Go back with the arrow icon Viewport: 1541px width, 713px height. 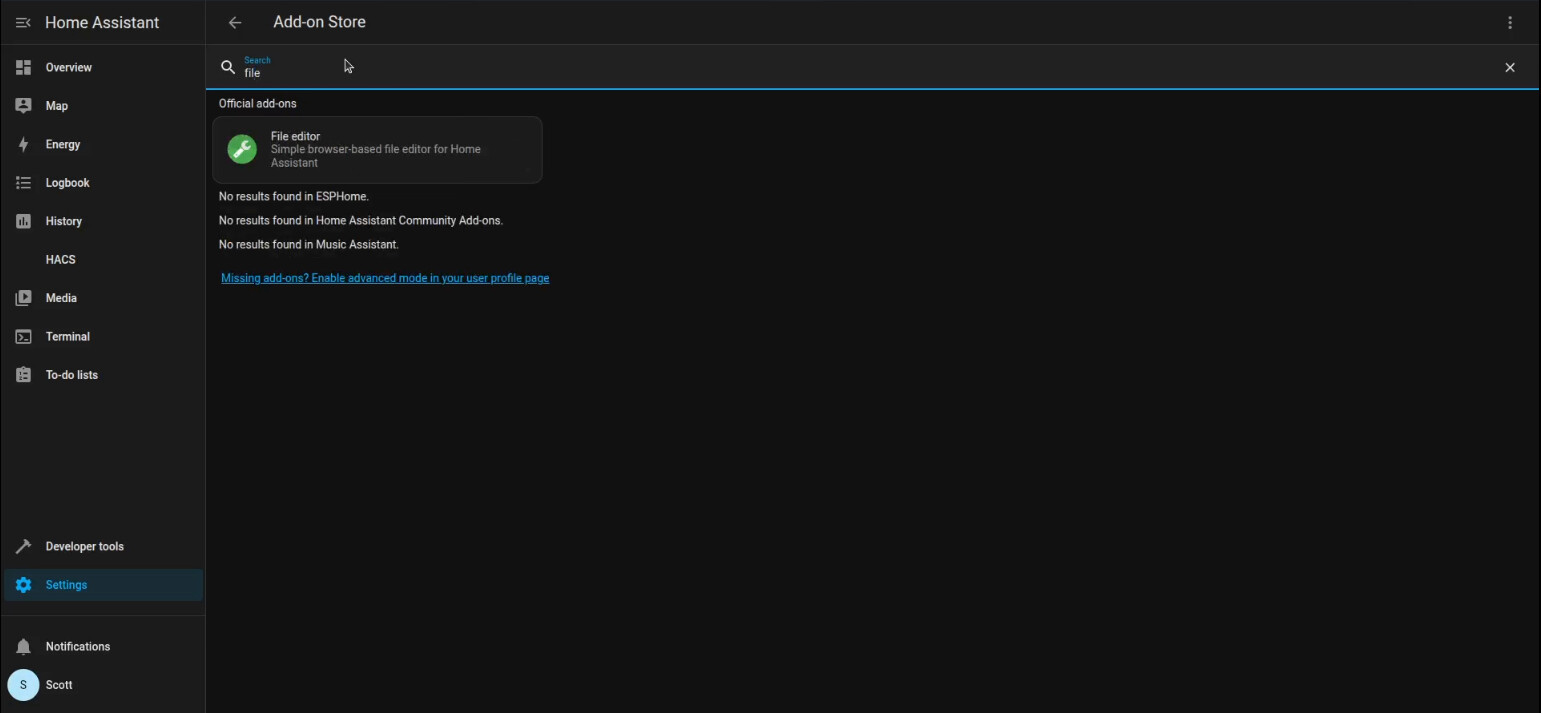point(235,22)
